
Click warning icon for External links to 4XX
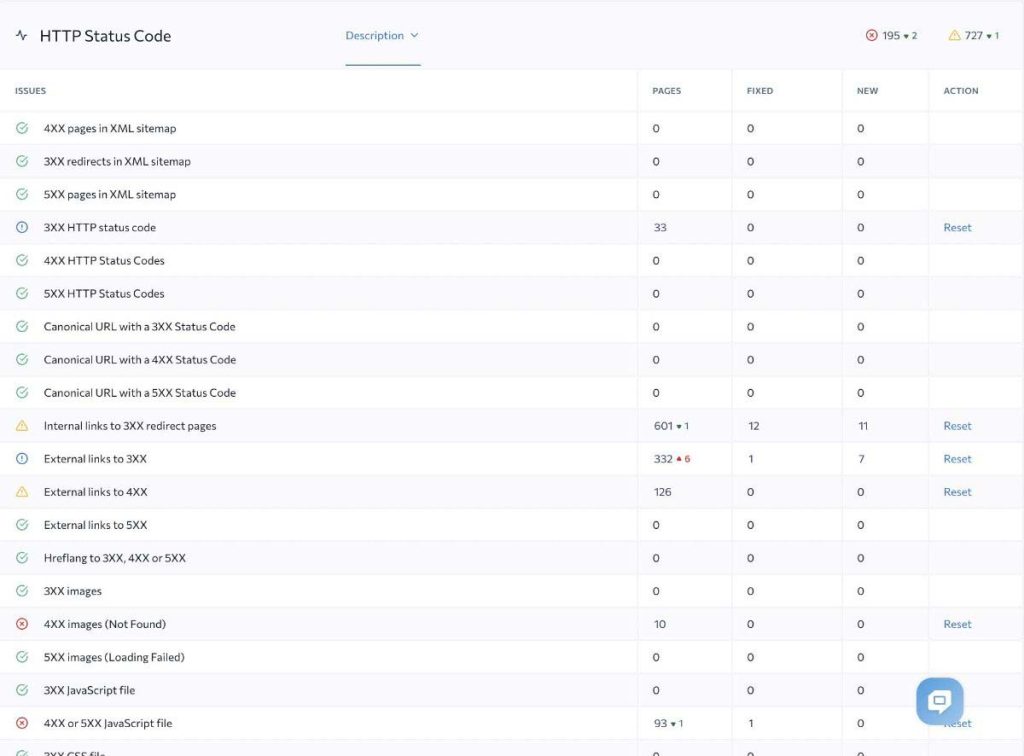pyautogui.click(x=22, y=492)
